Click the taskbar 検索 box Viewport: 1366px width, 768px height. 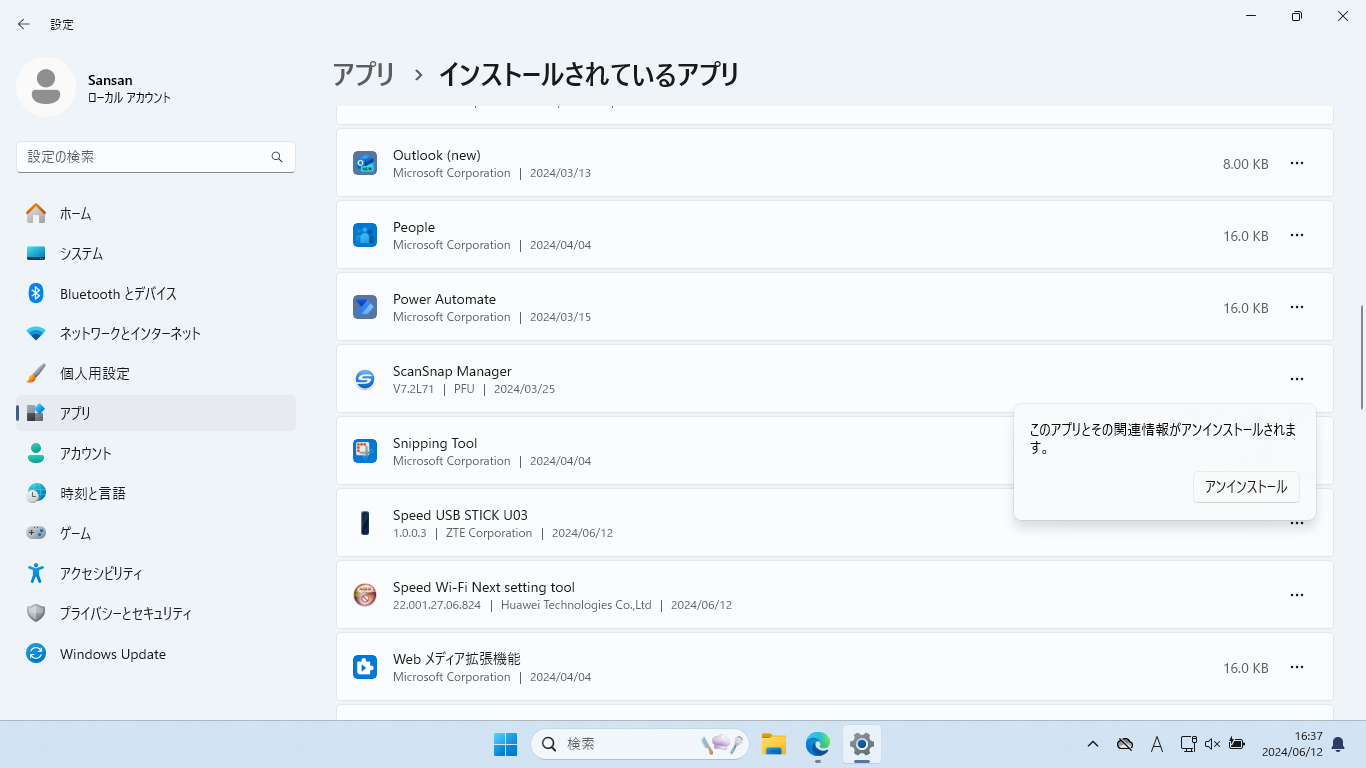click(x=639, y=744)
